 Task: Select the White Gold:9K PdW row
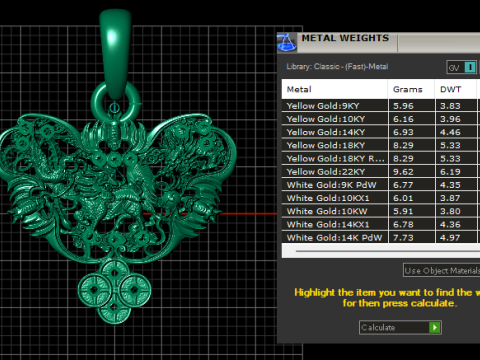coord(381,185)
